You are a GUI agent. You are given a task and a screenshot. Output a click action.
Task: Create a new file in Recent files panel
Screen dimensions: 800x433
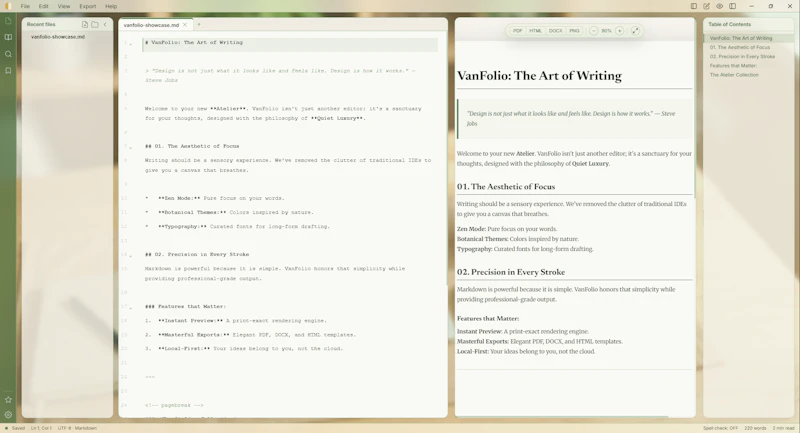[x=85, y=24]
